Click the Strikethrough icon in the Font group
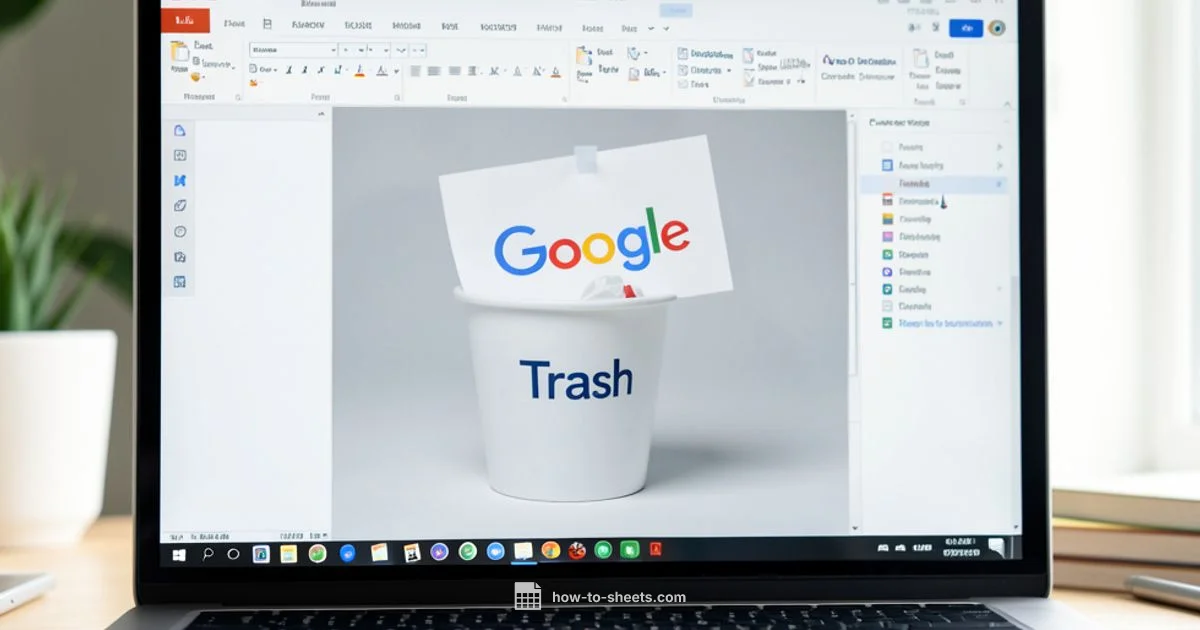This screenshot has height=630, width=1200. click(x=321, y=70)
